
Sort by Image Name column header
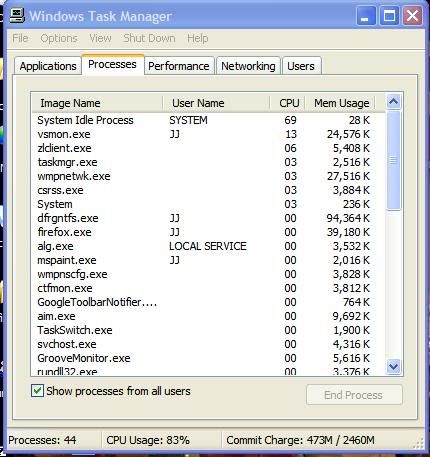tap(97, 103)
